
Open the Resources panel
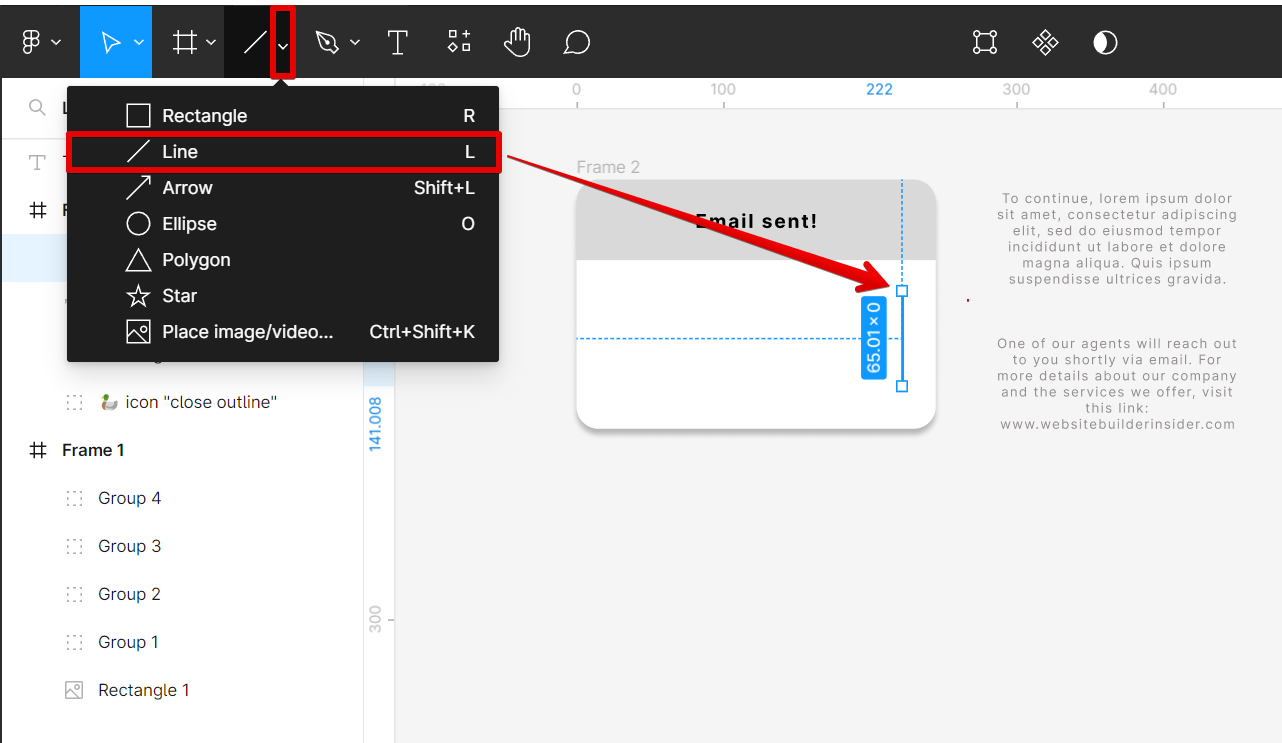[x=458, y=41]
